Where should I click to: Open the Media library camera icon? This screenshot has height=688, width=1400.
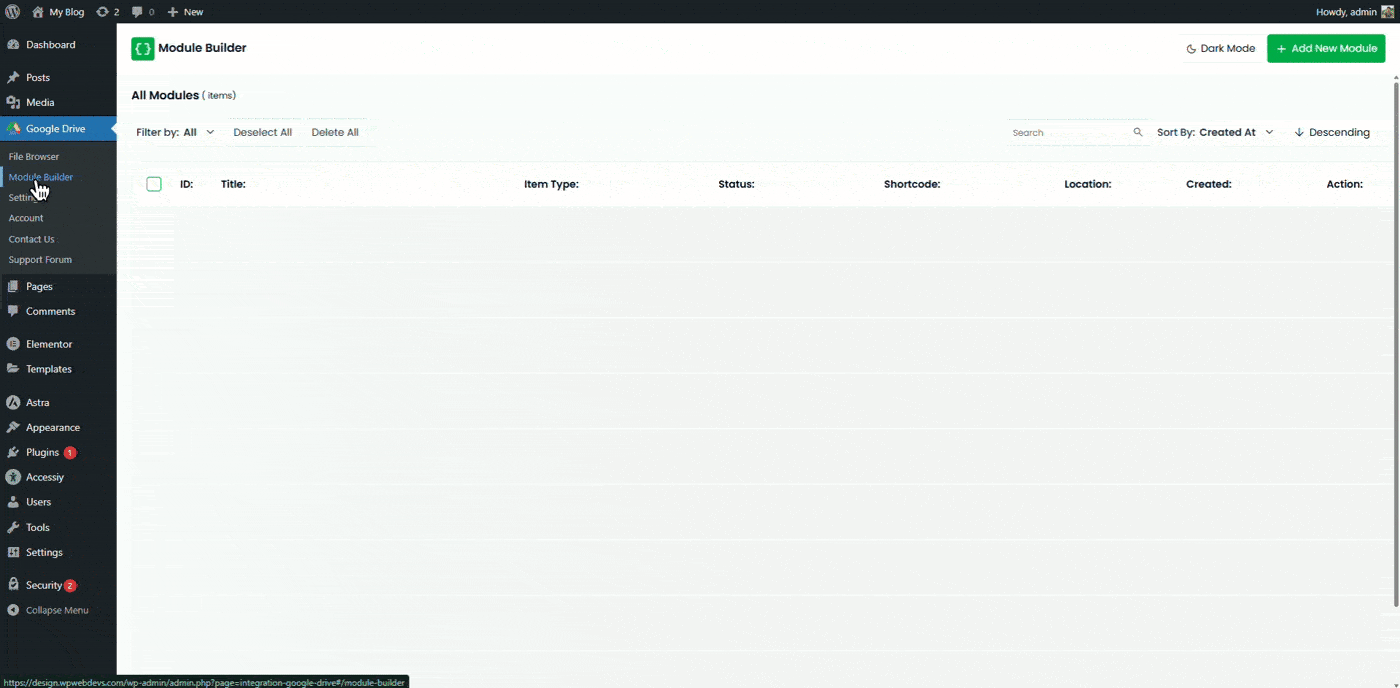(16, 102)
